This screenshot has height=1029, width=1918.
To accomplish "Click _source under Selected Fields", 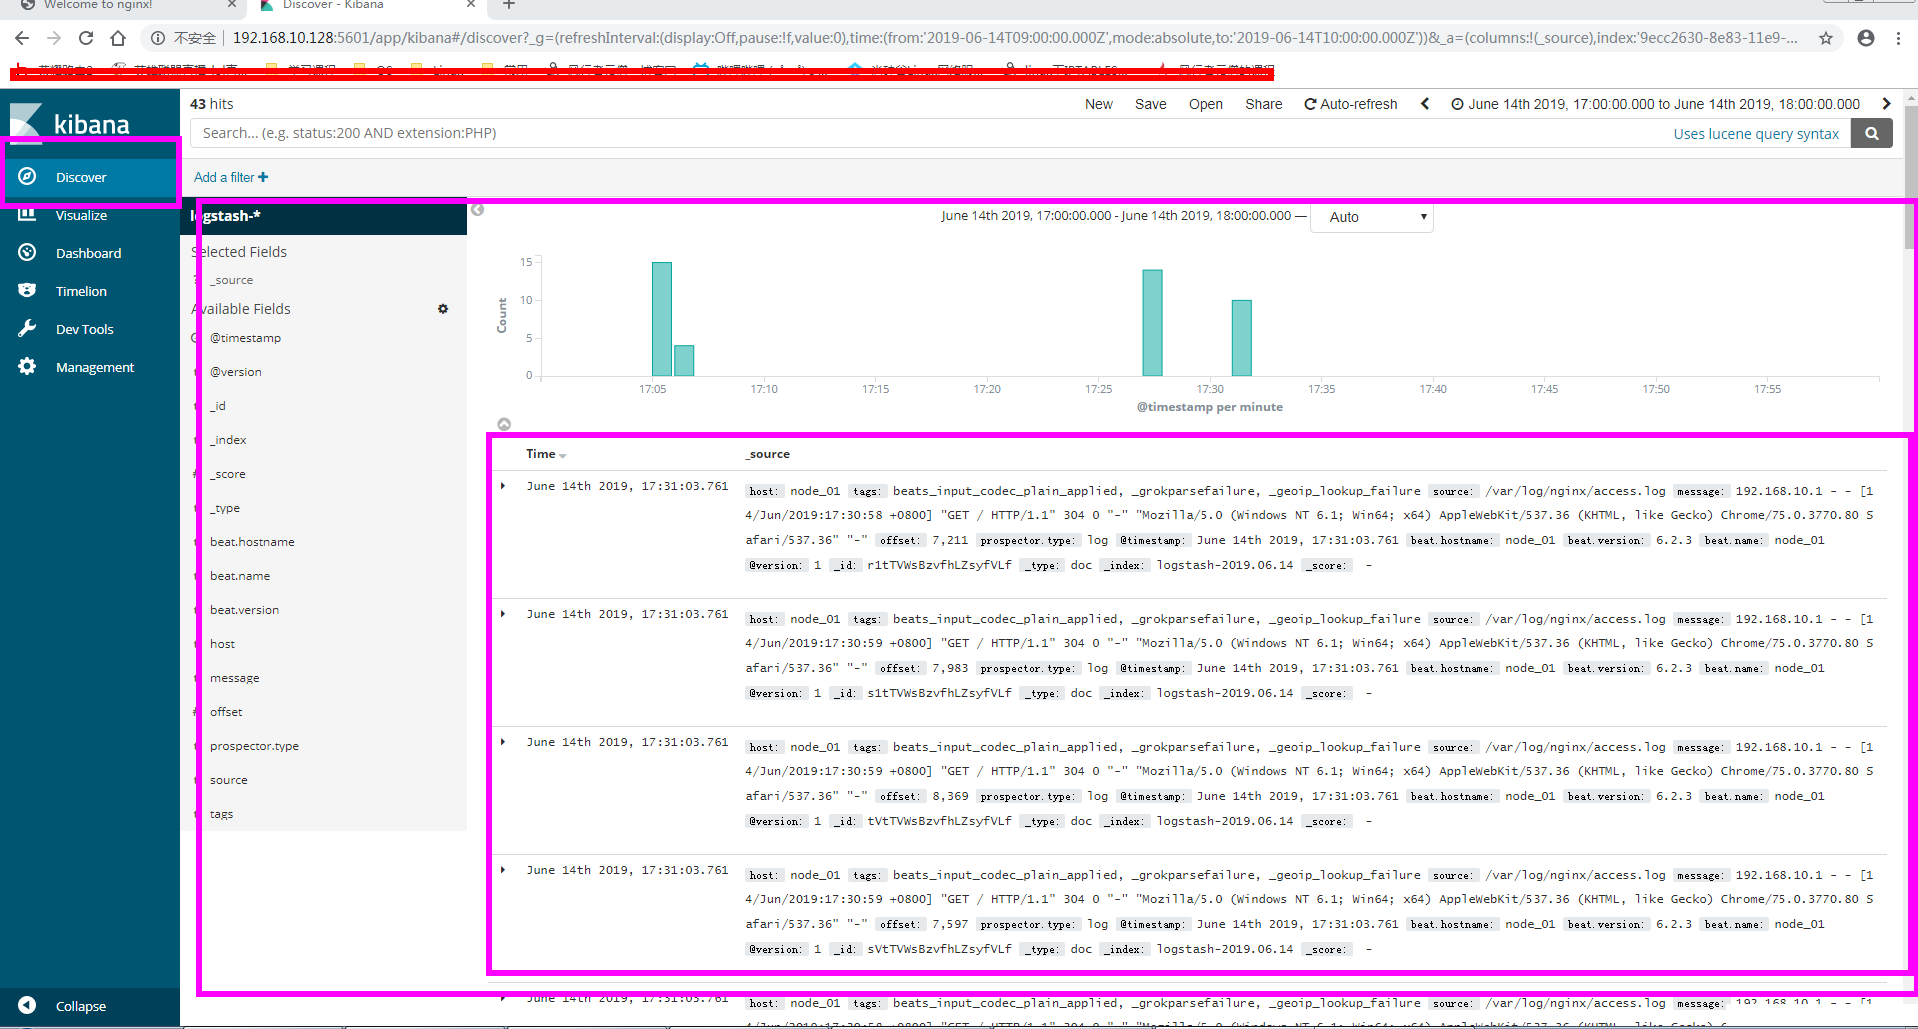I will 231,280.
